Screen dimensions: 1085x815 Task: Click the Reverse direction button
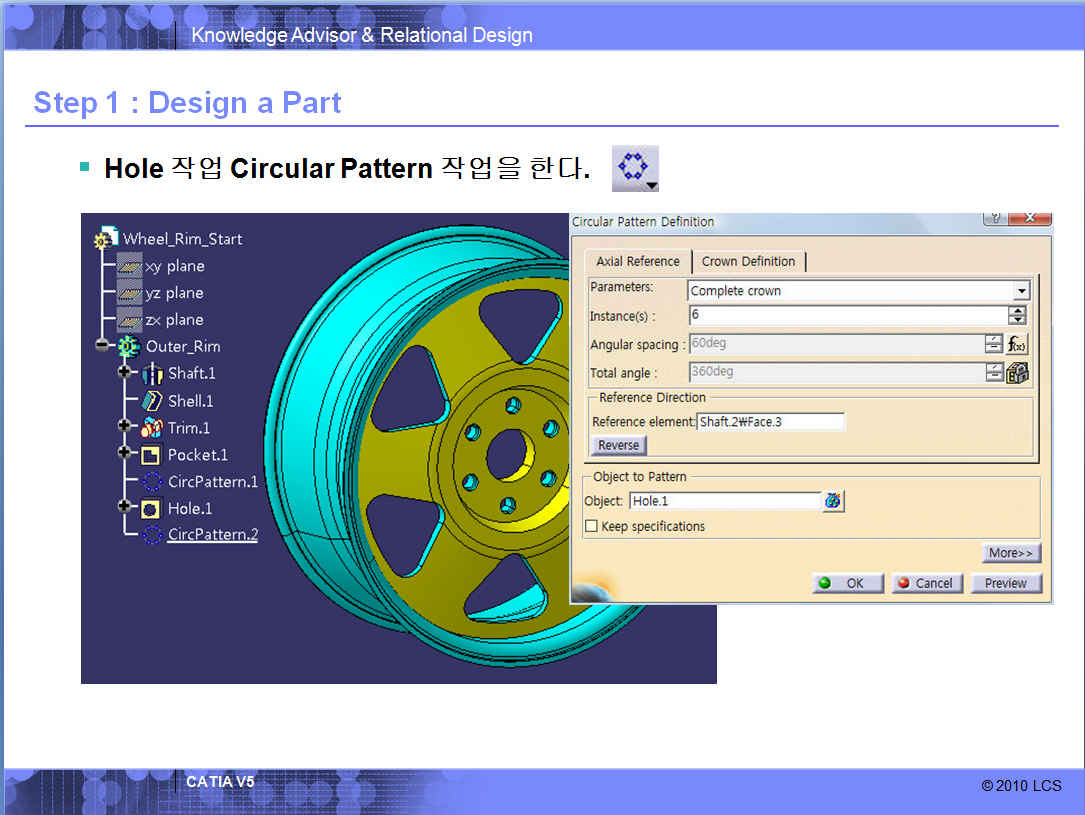tap(618, 445)
